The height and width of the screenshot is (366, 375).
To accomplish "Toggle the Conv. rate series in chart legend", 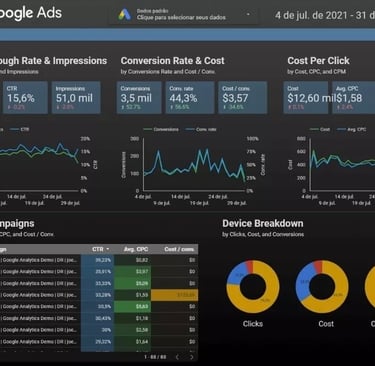I will 201,129.
